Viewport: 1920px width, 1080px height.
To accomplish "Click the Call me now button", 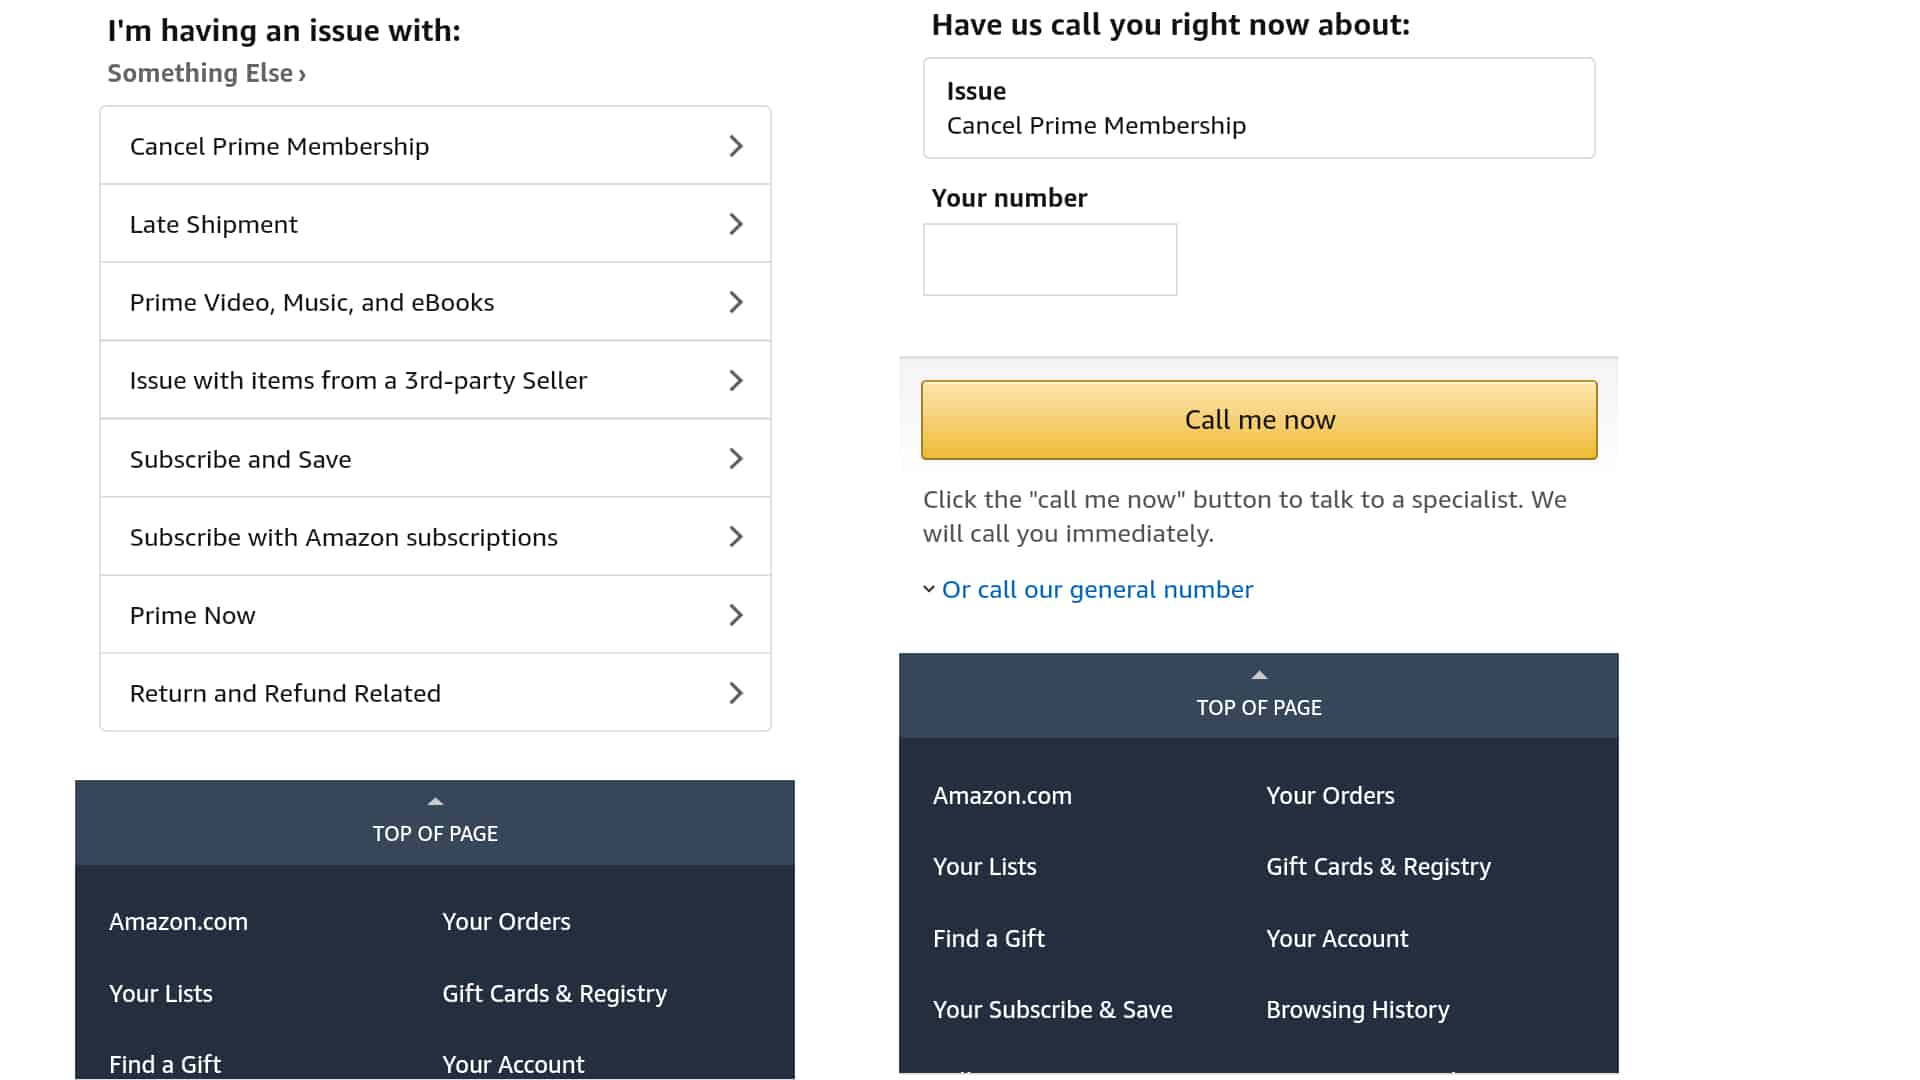I will tap(1258, 419).
